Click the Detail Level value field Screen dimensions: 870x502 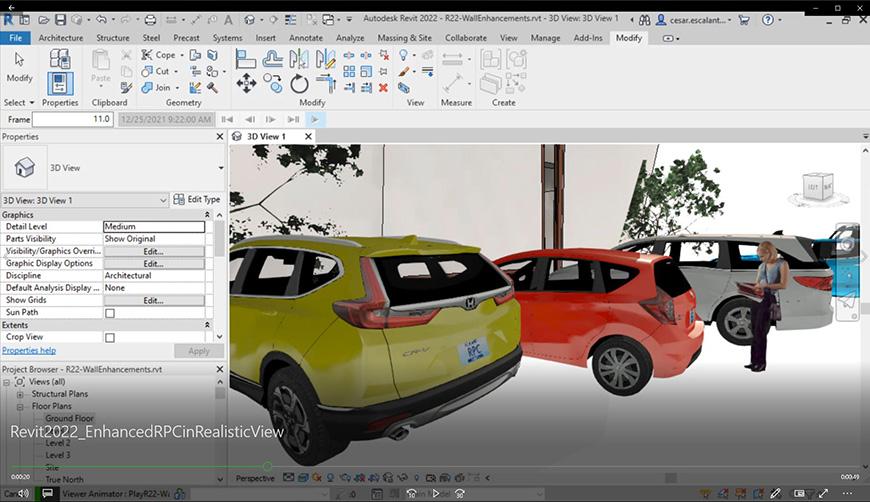[x=154, y=226]
